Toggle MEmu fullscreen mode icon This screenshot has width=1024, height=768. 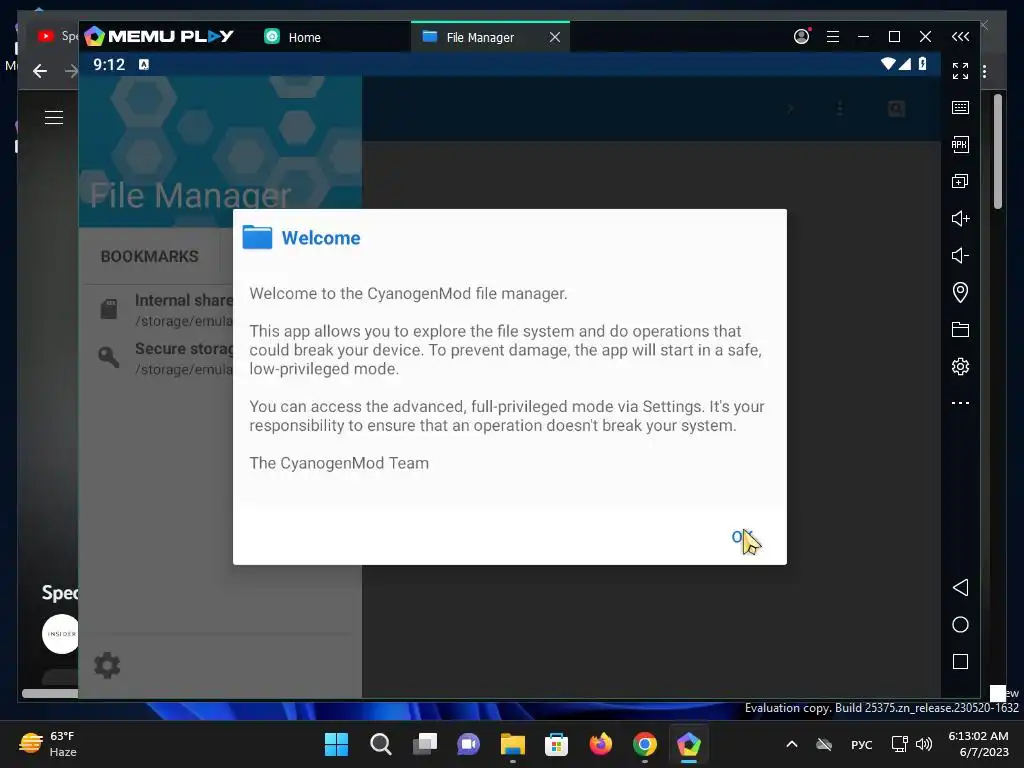(960, 71)
